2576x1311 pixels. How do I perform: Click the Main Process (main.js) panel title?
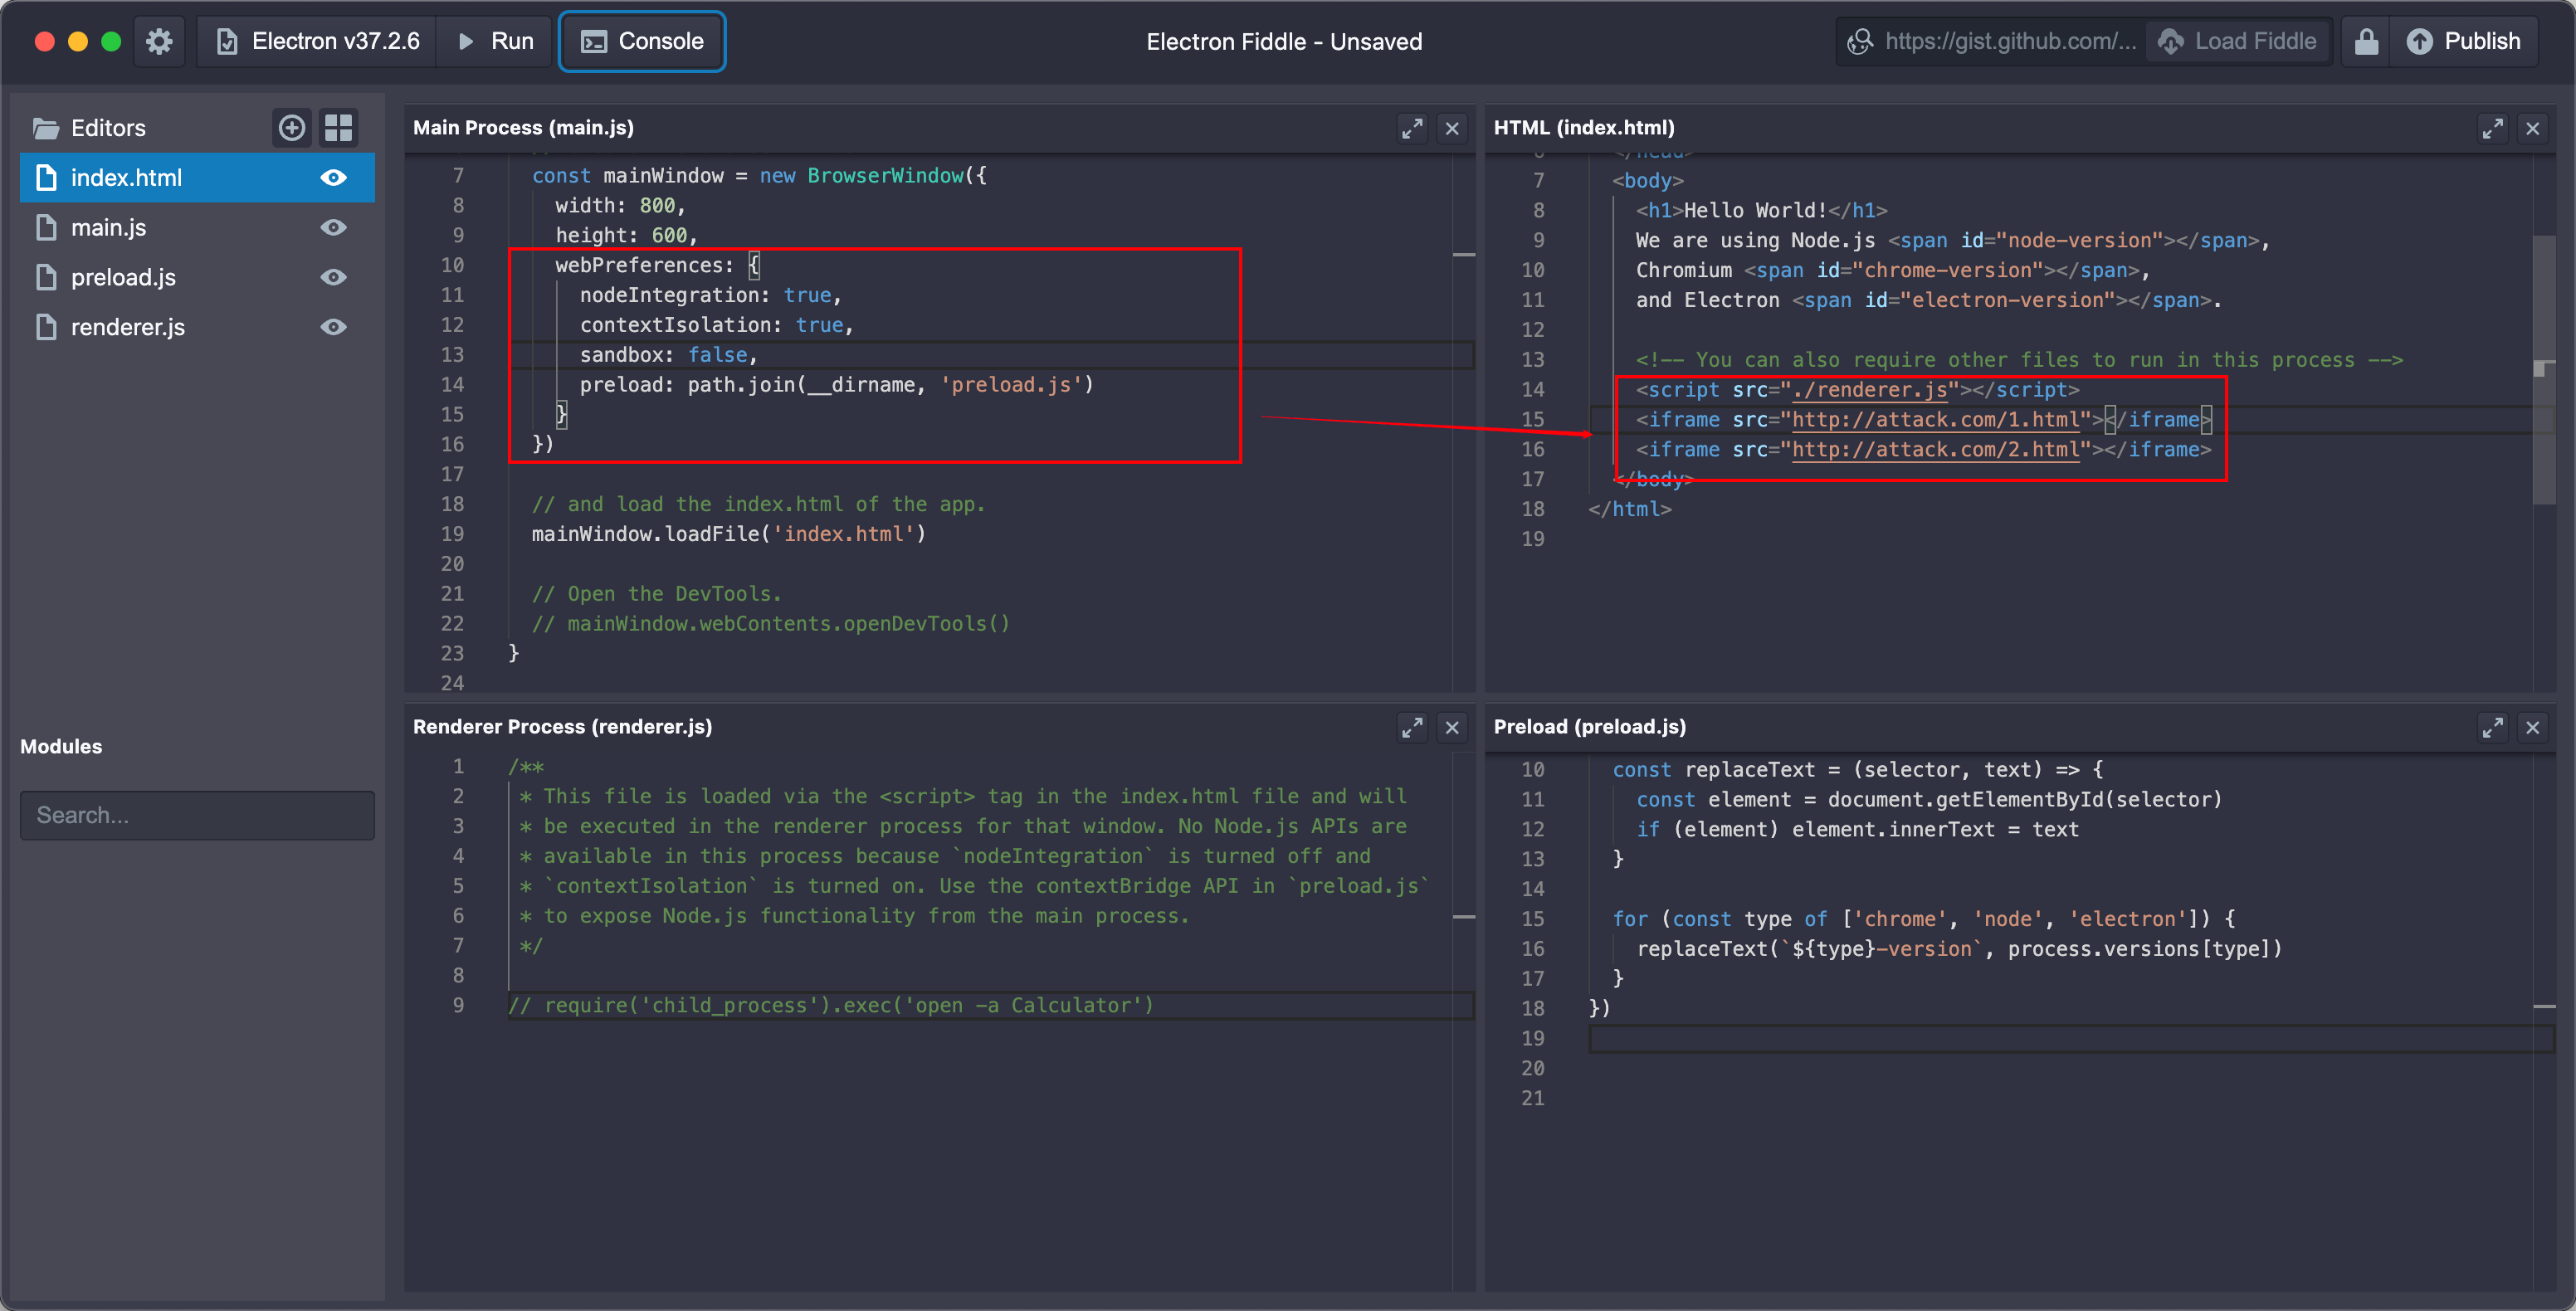coord(523,127)
